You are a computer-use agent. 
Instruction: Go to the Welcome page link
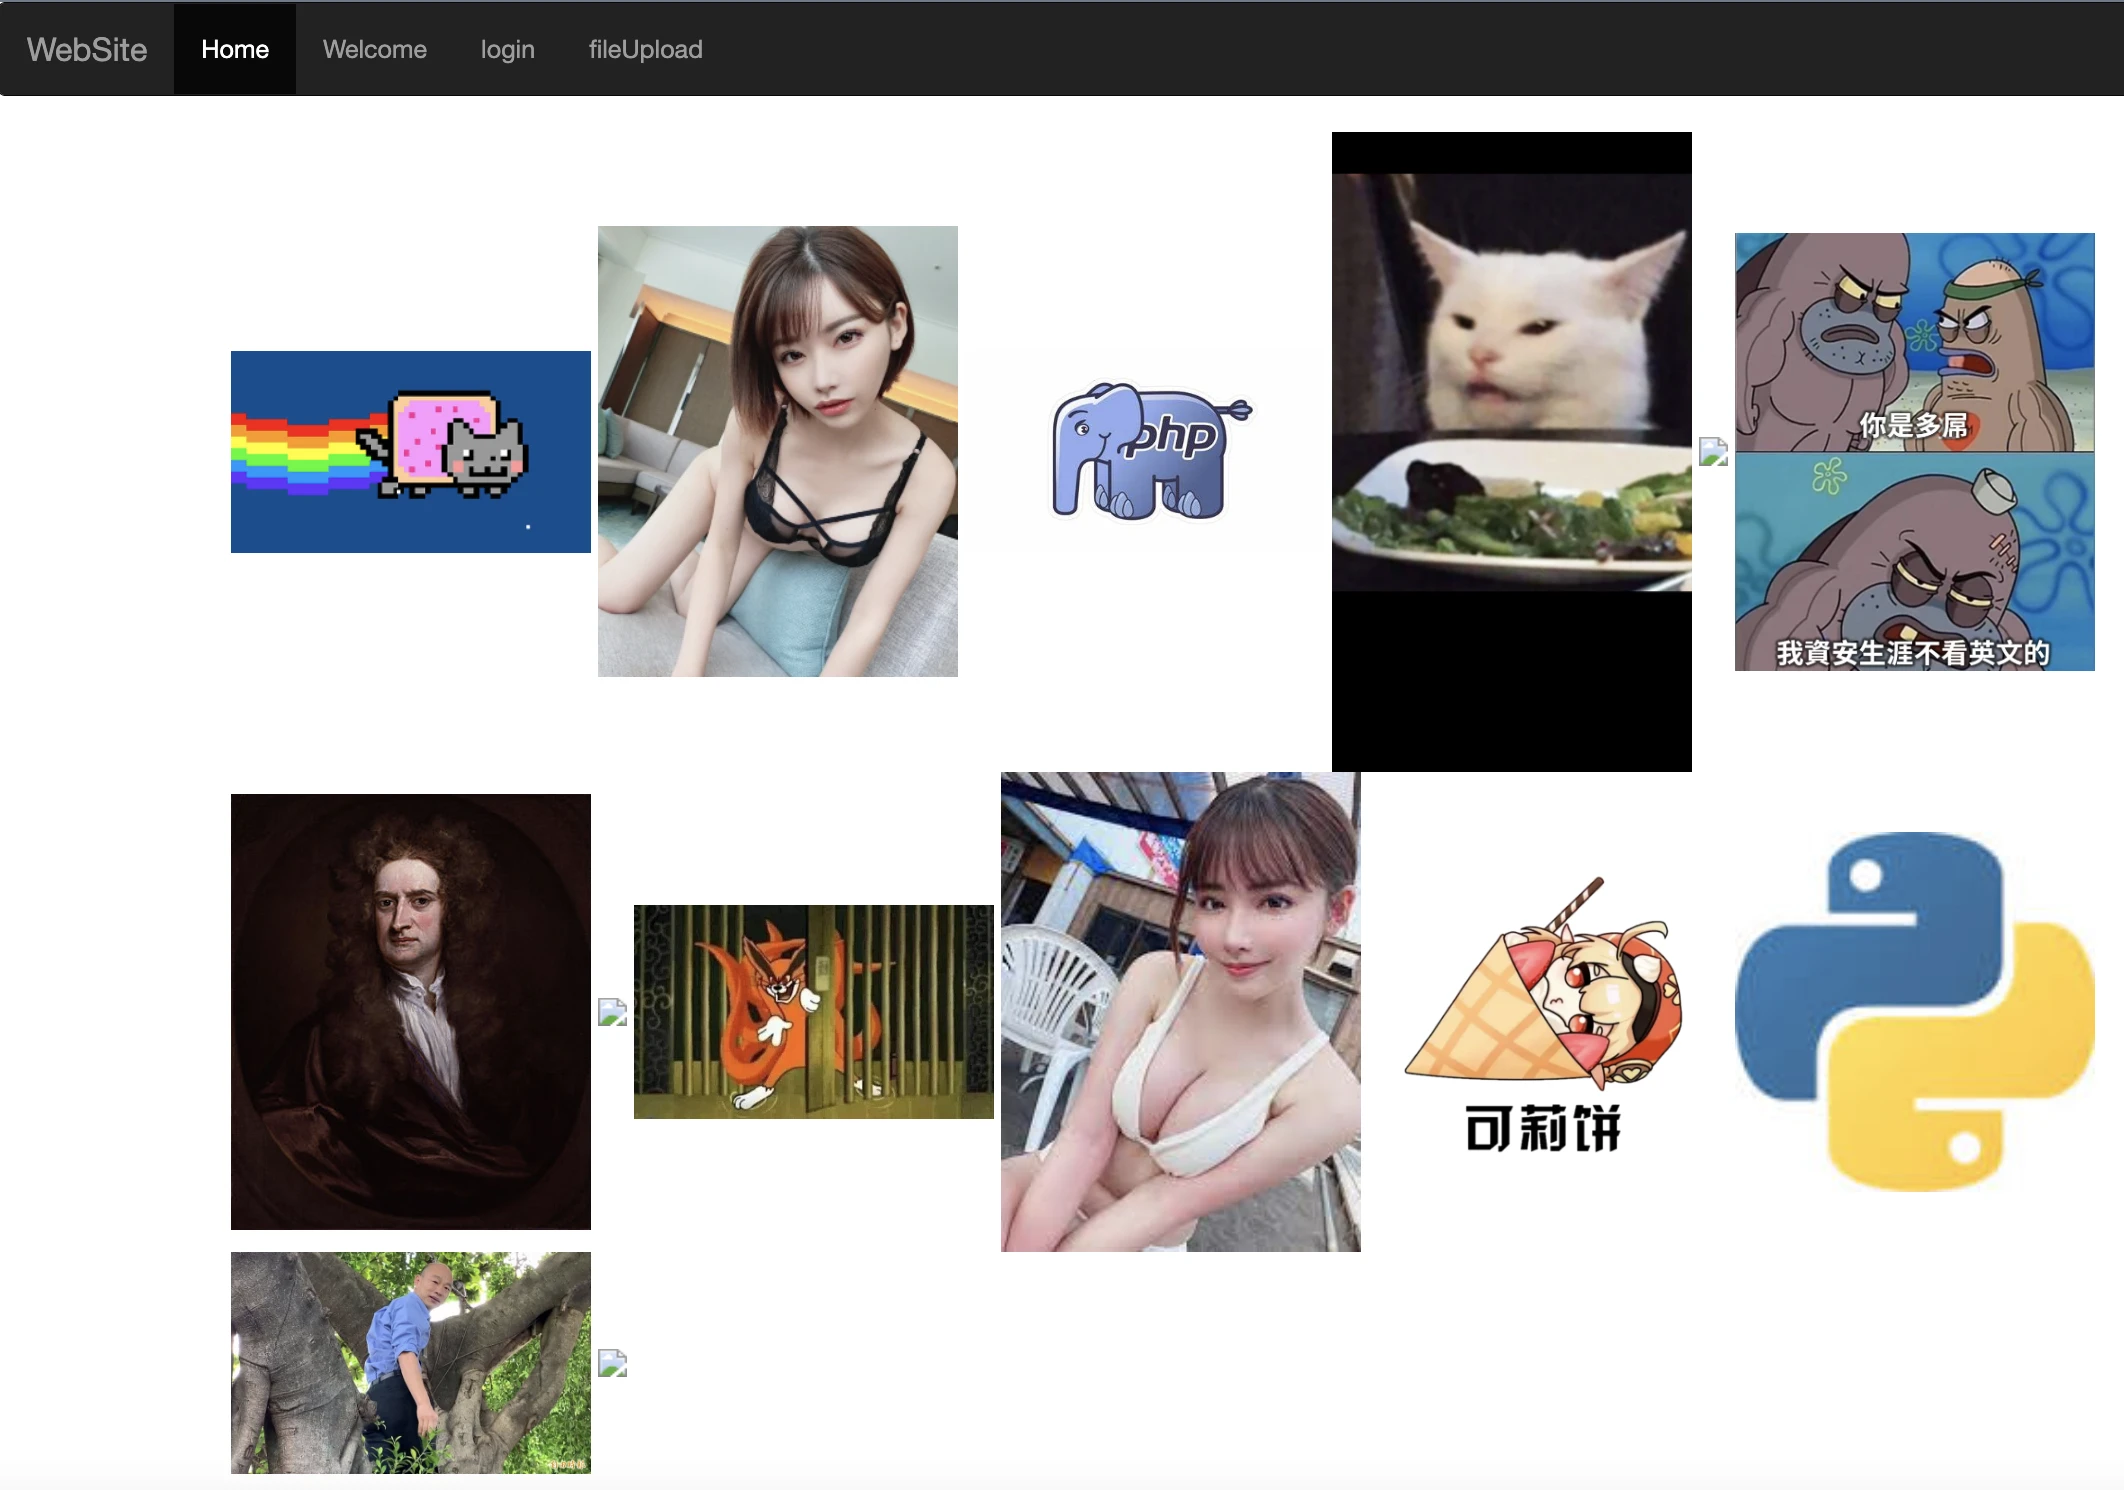374,49
